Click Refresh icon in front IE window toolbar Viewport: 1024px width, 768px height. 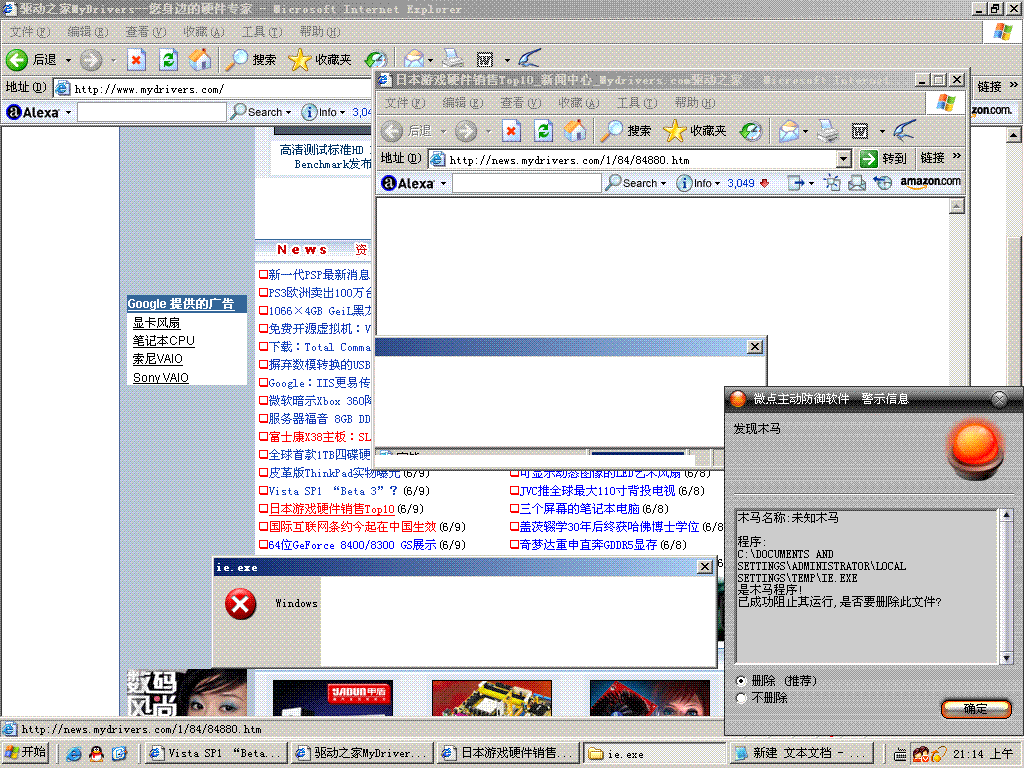(543, 131)
